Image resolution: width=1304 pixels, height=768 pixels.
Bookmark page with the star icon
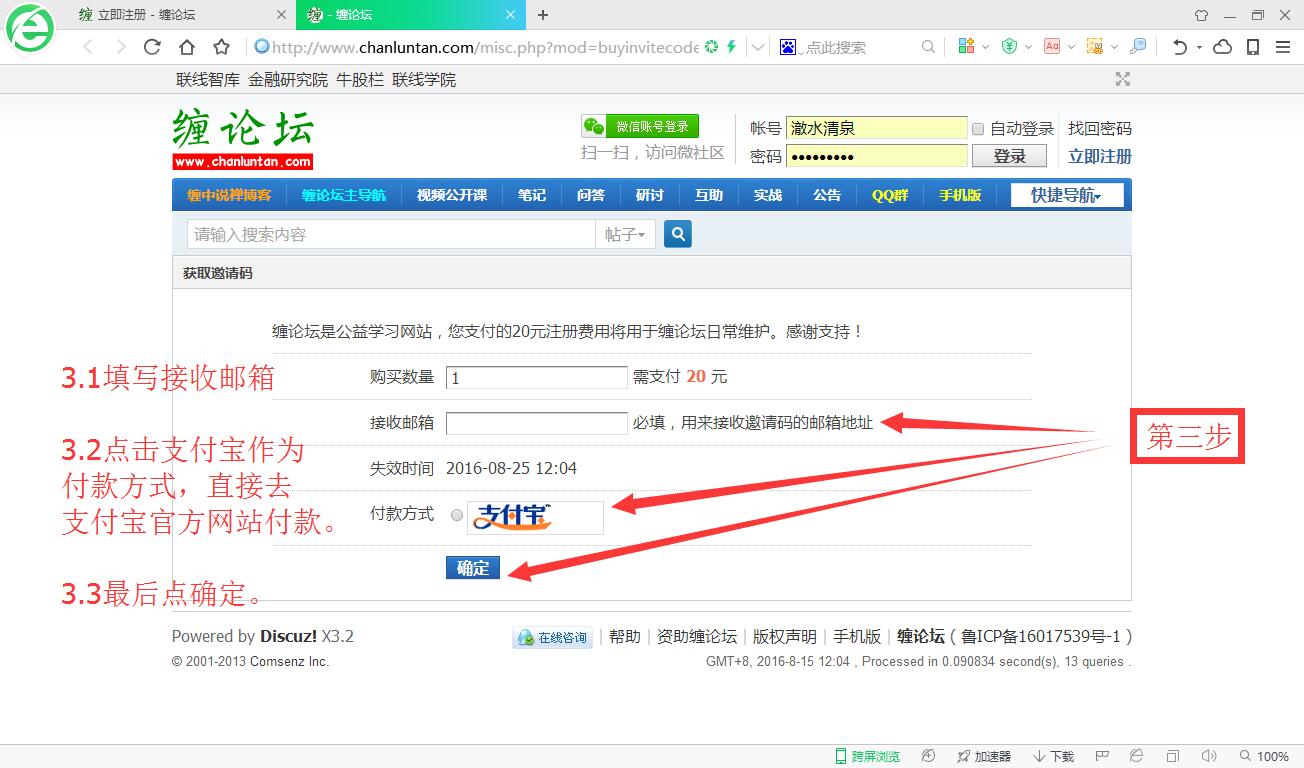click(222, 47)
